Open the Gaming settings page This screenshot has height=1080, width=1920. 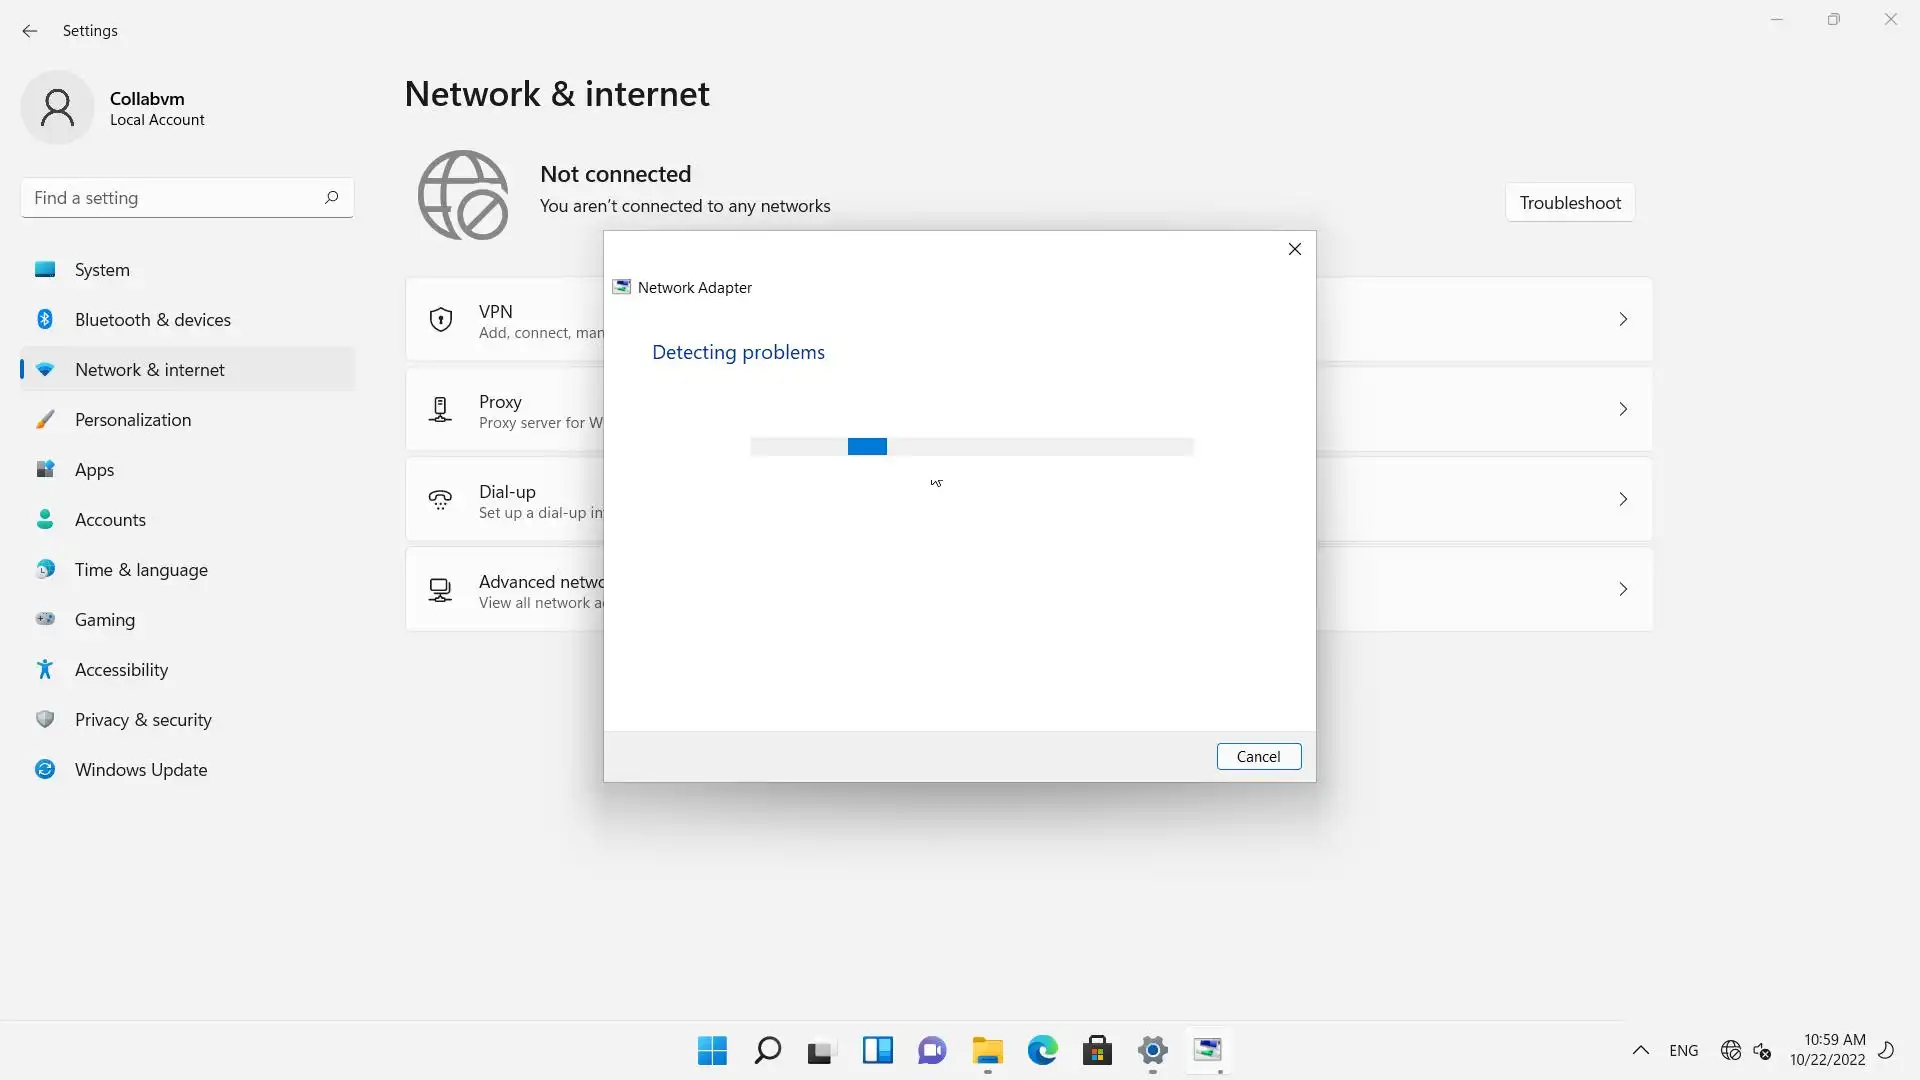105,619
